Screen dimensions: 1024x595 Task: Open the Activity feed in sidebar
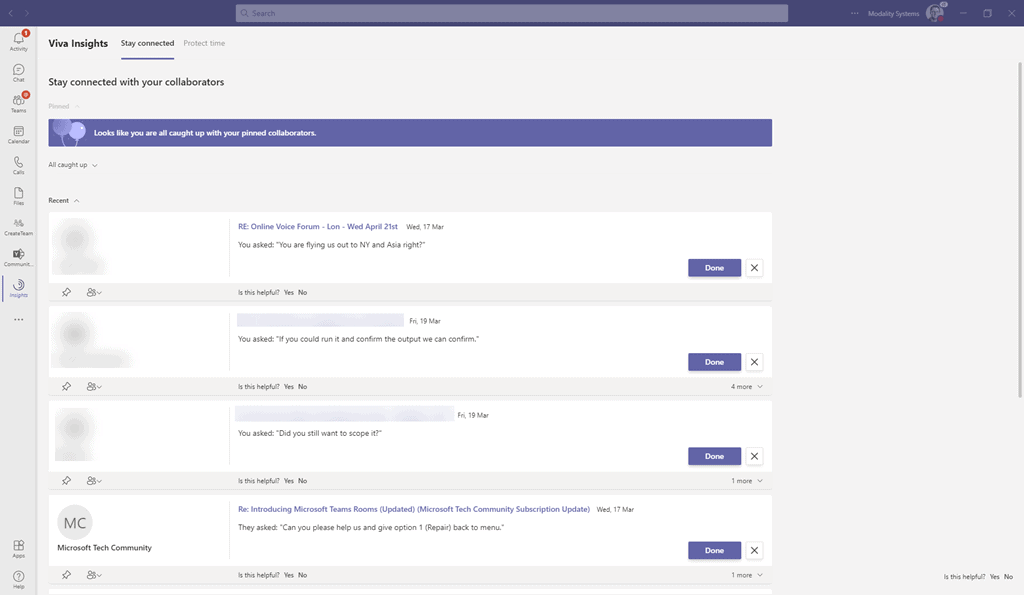coord(18,41)
